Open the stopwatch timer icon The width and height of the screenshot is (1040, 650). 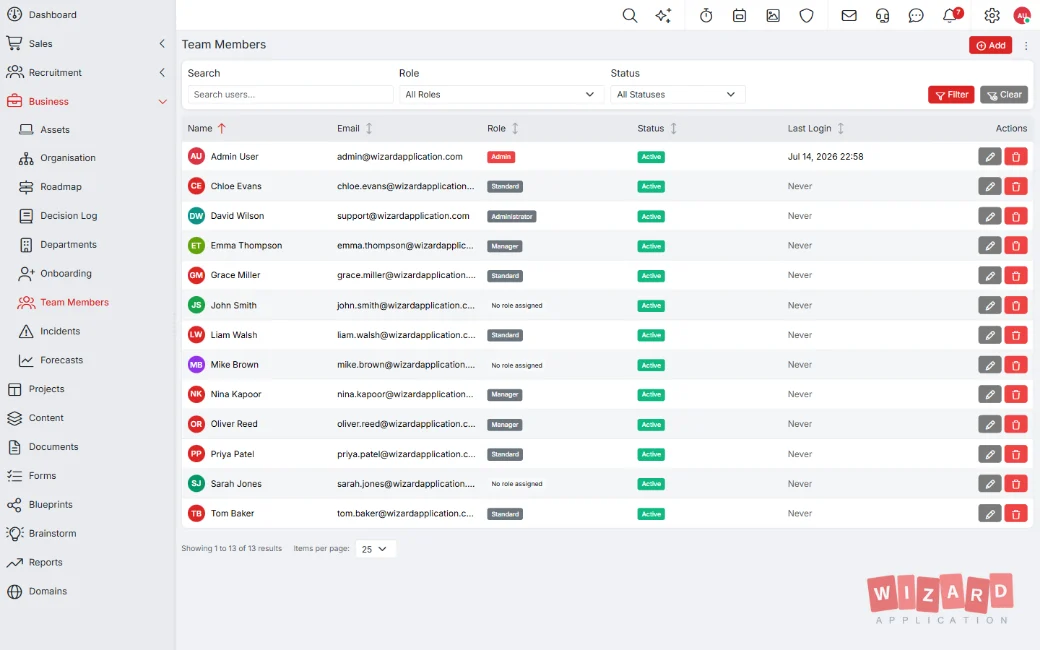pyautogui.click(x=706, y=15)
